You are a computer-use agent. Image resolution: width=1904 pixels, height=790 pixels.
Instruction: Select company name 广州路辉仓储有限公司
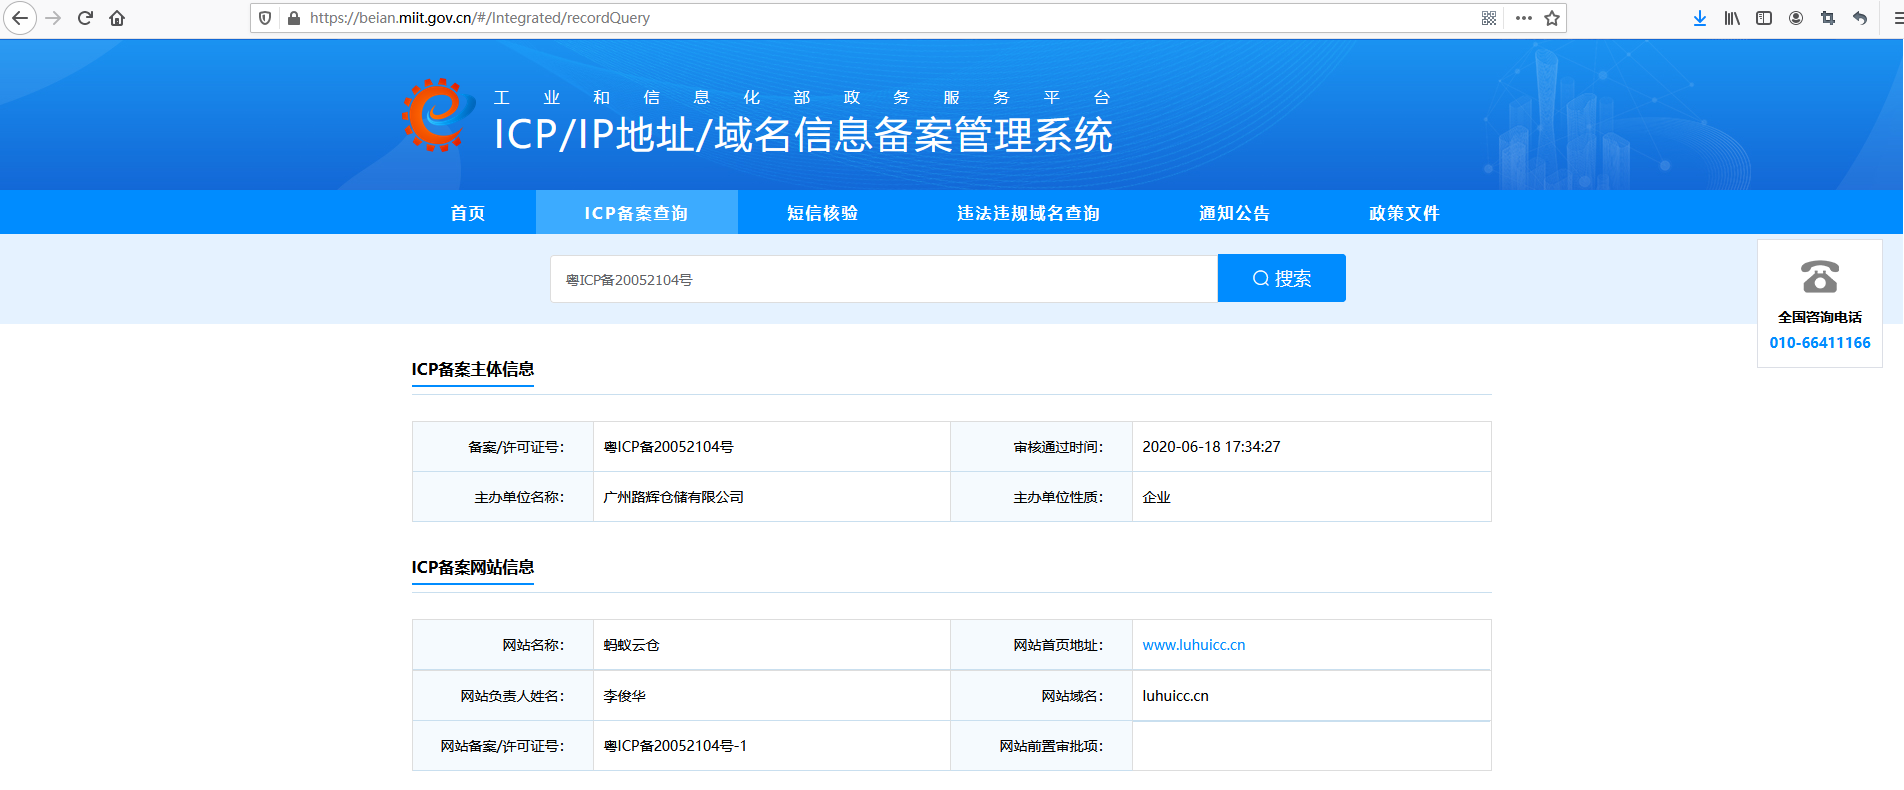674,497
